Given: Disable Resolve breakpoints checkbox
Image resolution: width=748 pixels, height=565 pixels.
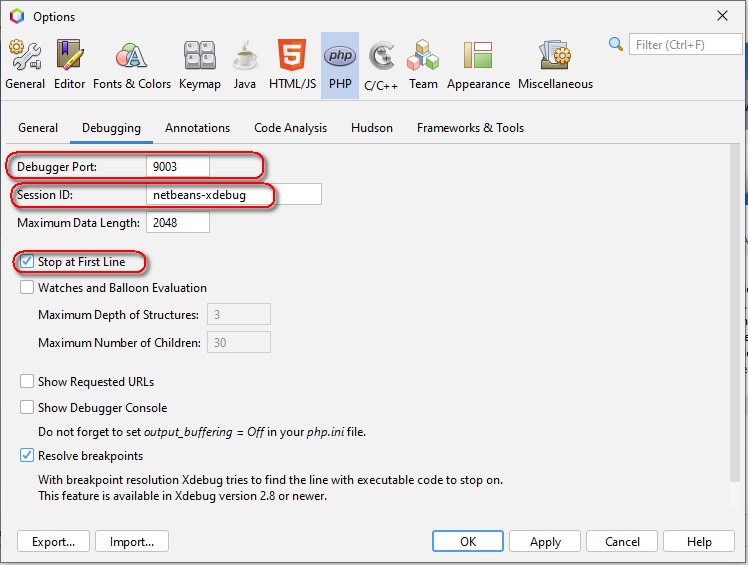Looking at the screenshot, I should (x=27, y=456).
